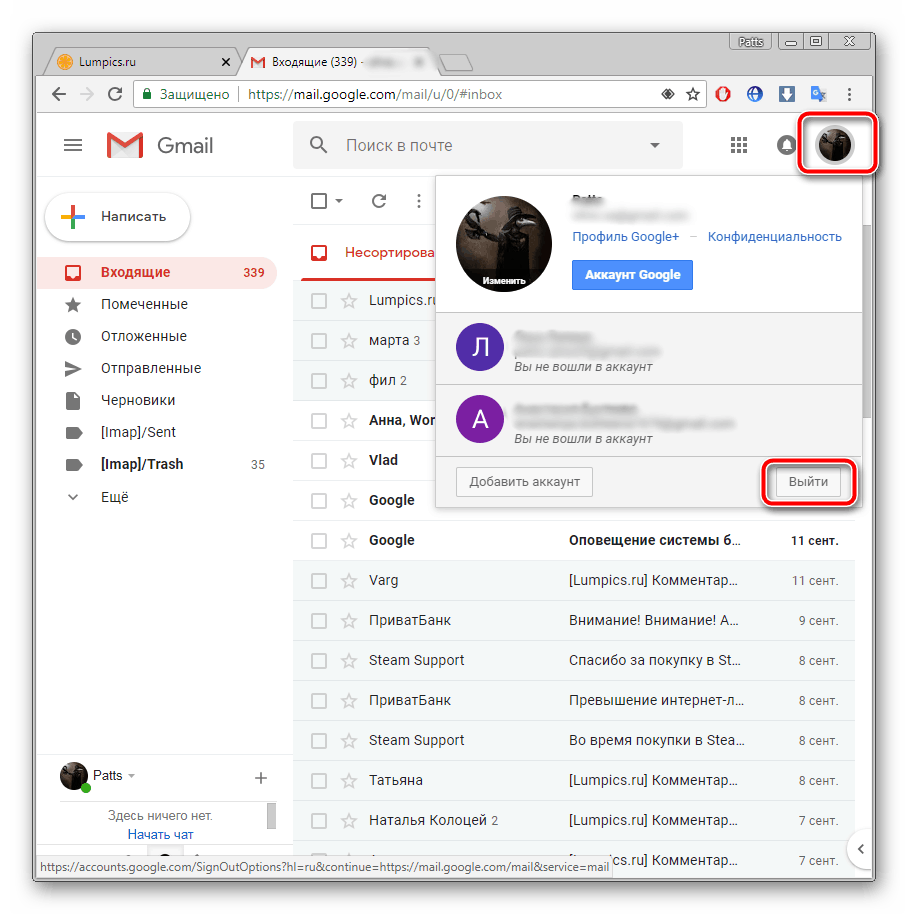The image size is (908, 914).
Task: Click Добавить аккаунт button
Action: 524,481
